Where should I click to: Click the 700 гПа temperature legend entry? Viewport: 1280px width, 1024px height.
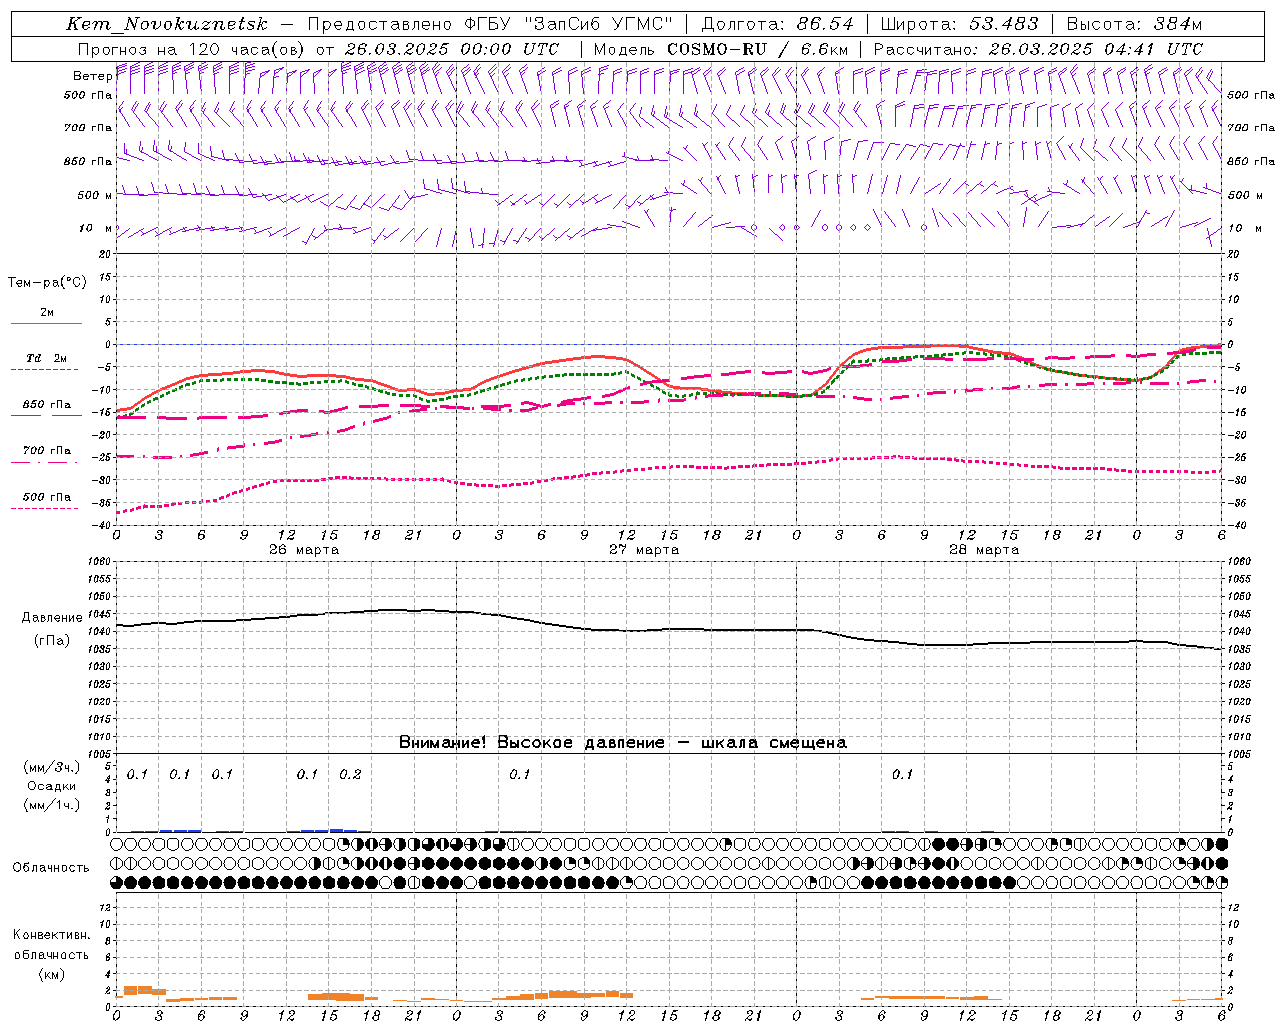tap(46, 451)
